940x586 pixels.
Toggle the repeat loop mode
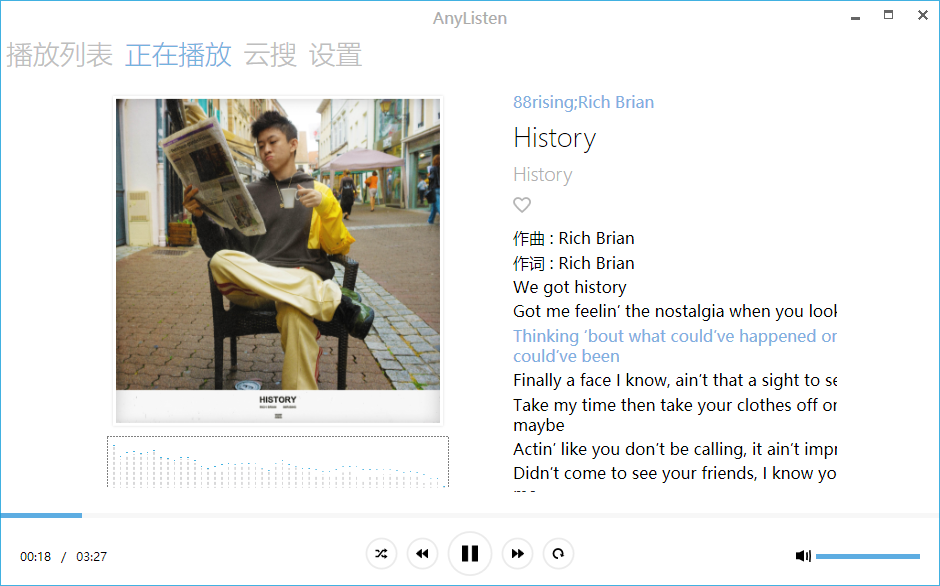(x=558, y=554)
